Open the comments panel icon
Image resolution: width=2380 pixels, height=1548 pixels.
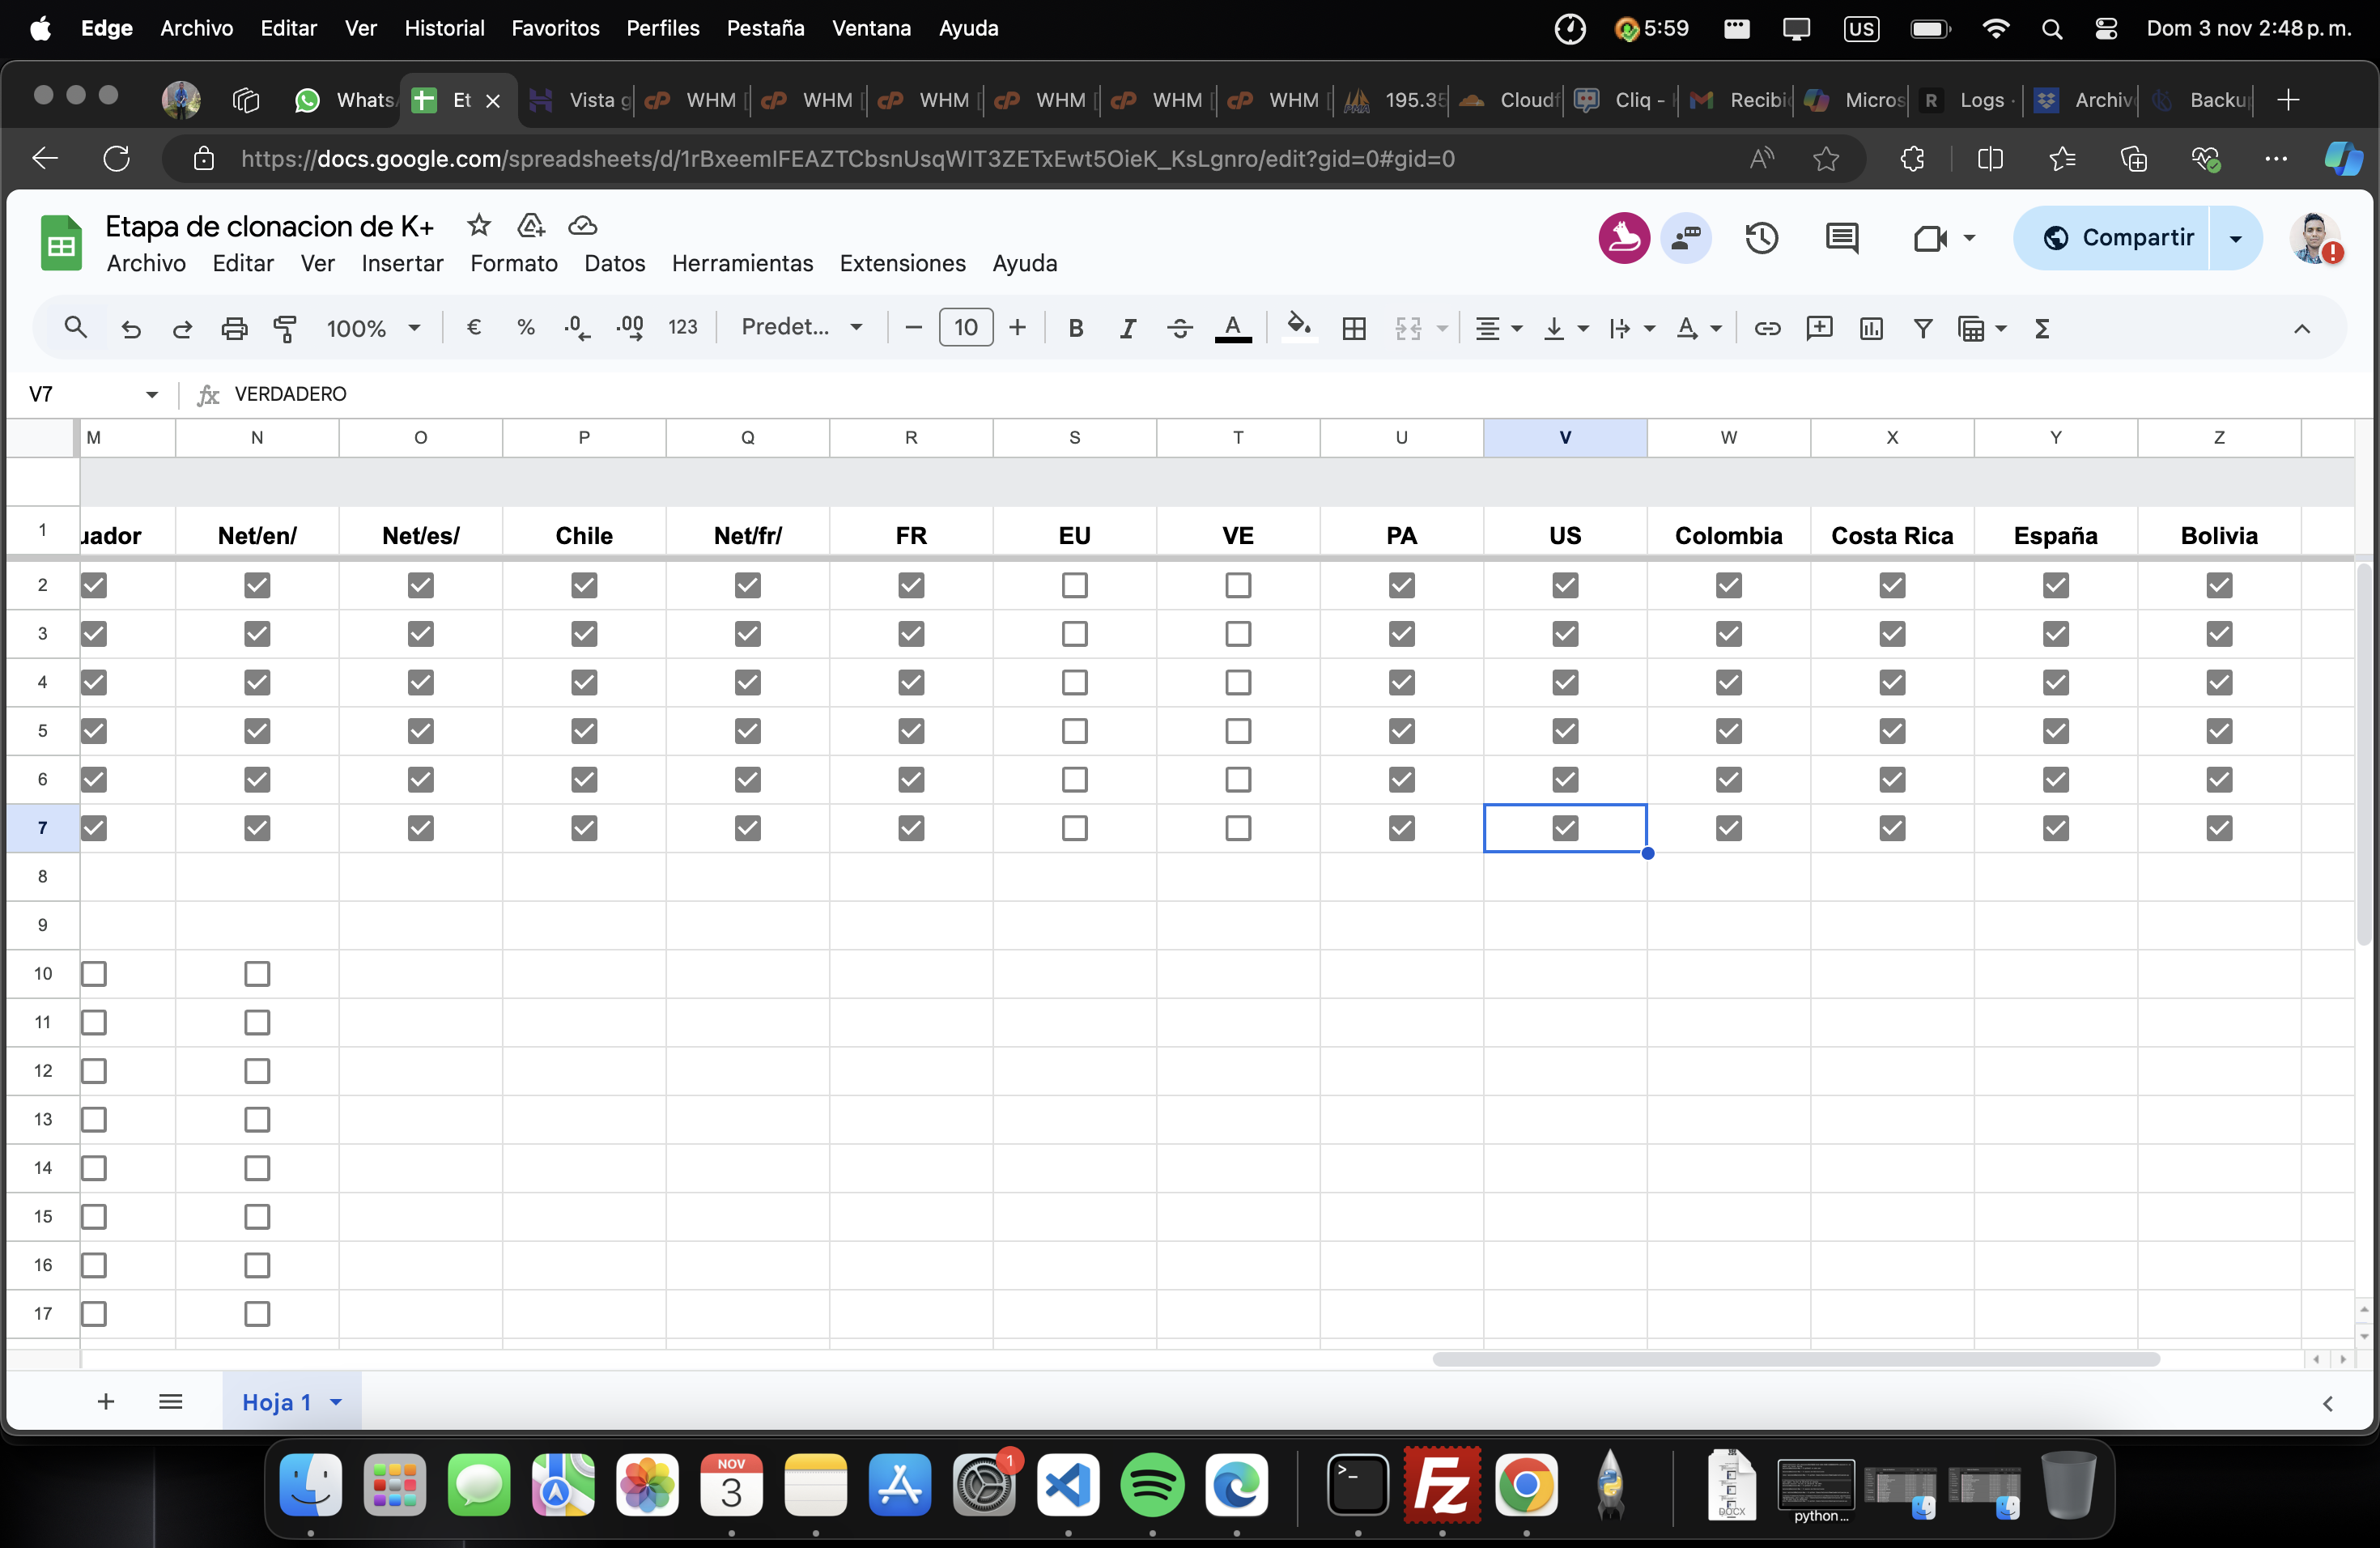pyautogui.click(x=1841, y=238)
